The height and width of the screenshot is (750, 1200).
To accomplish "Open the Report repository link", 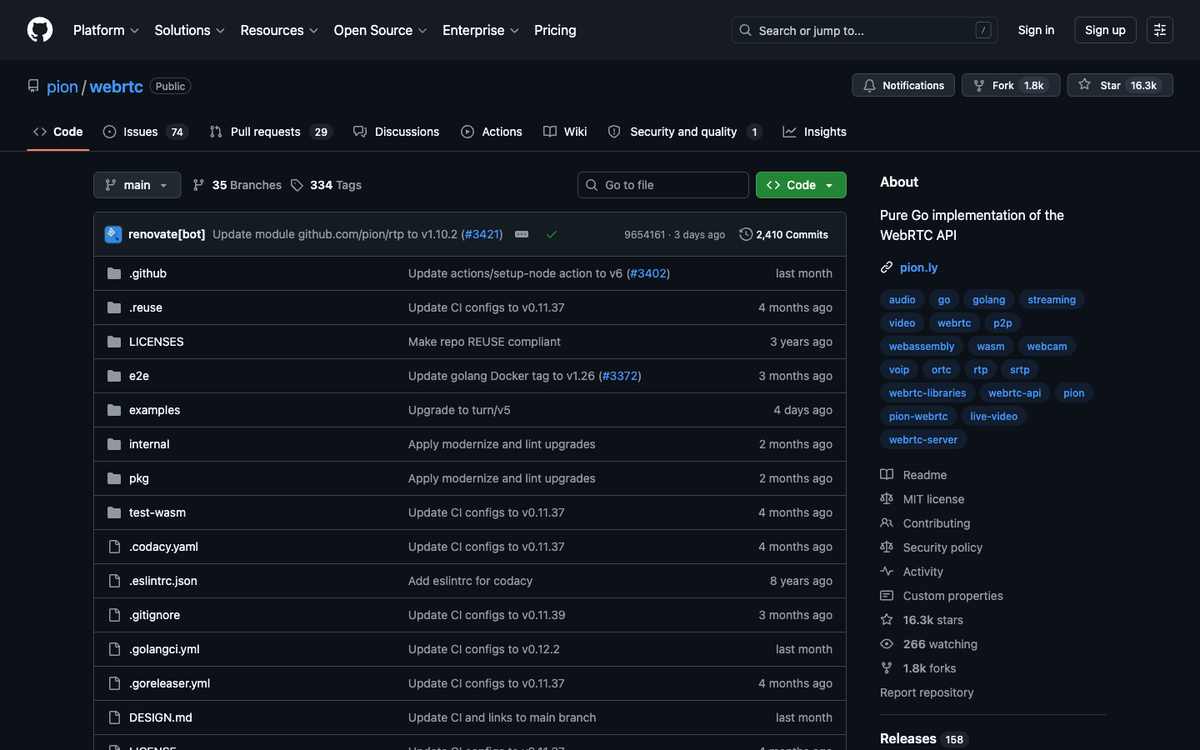I will point(927,692).
